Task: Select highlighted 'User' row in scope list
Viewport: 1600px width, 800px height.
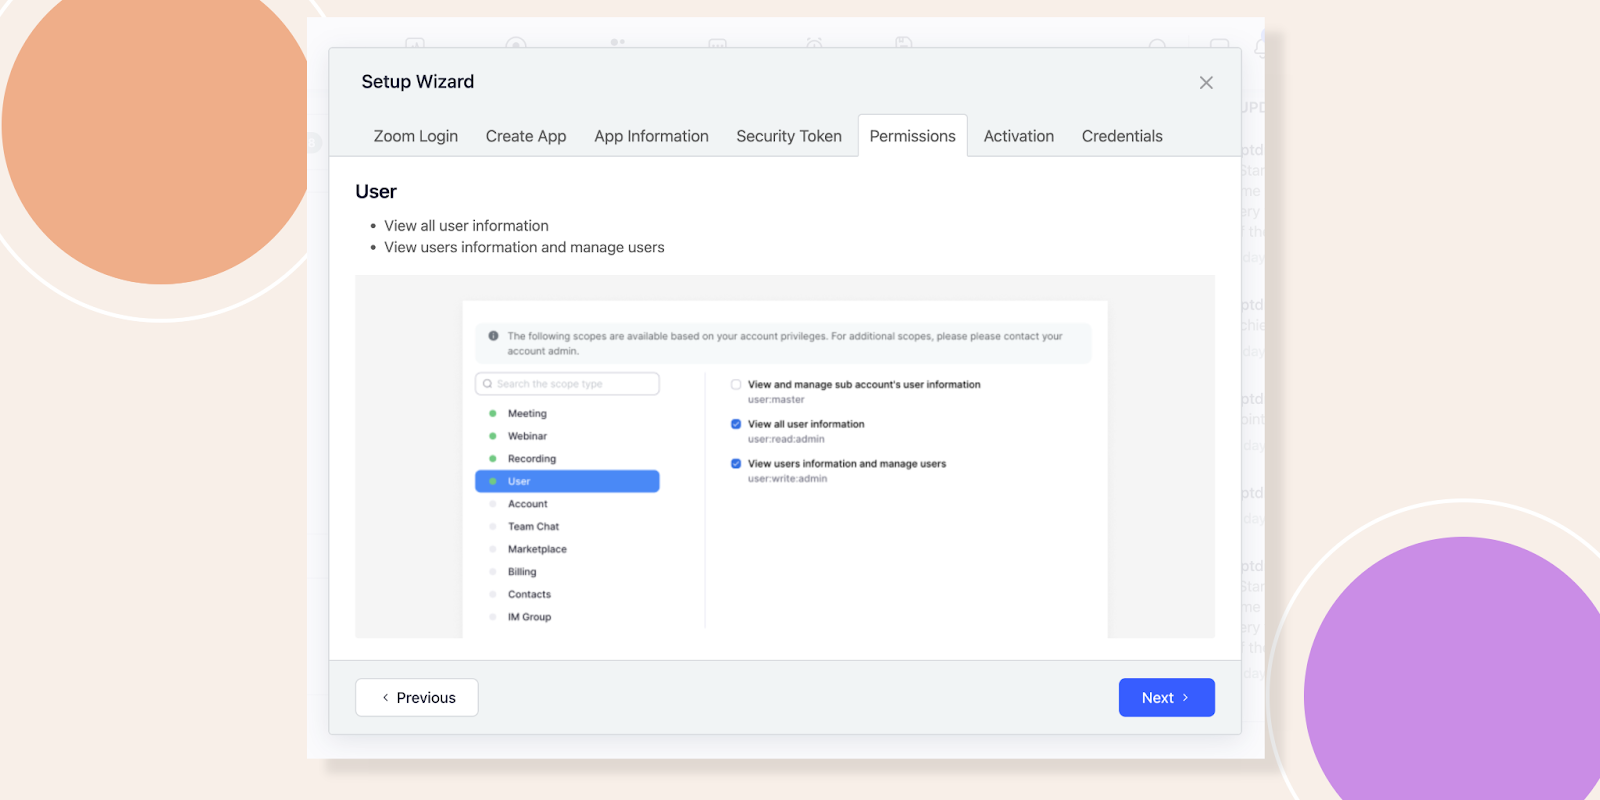Action: pos(567,481)
